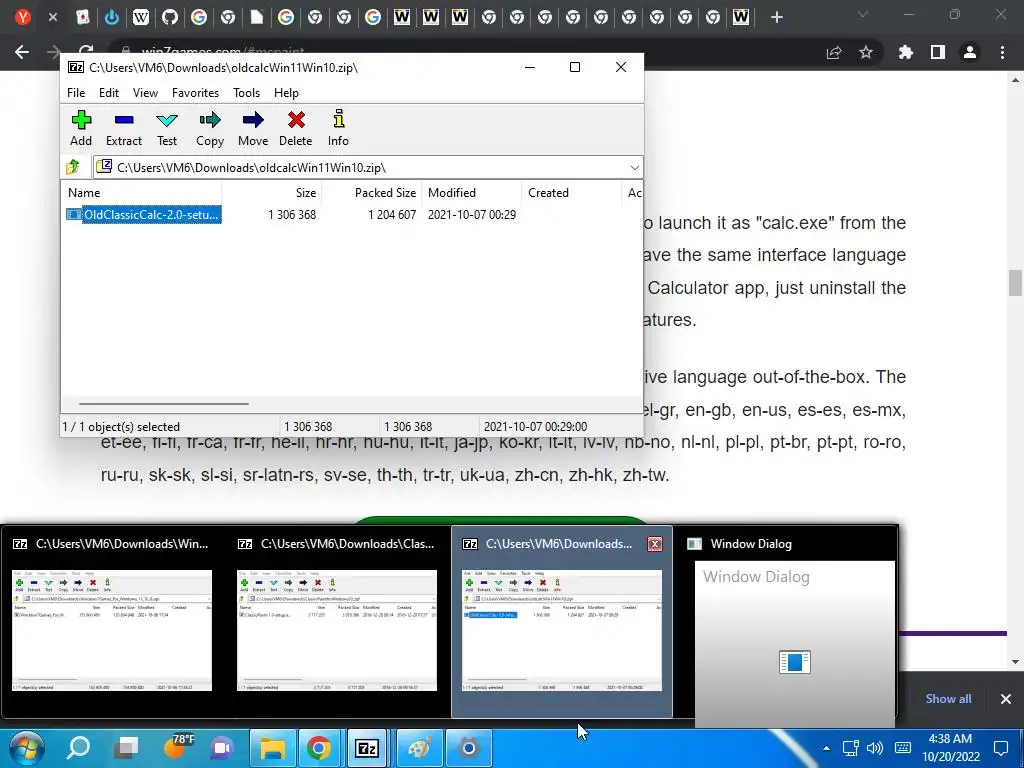Open the Tools menu
Image resolution: width=1024 pixels, height=768 pixels.
click(246, 93)
